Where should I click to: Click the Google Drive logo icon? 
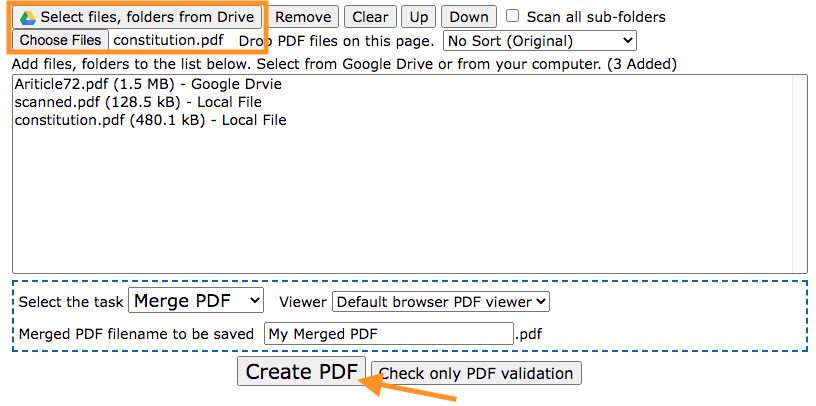pyautogui.click(x=28, y=17)
